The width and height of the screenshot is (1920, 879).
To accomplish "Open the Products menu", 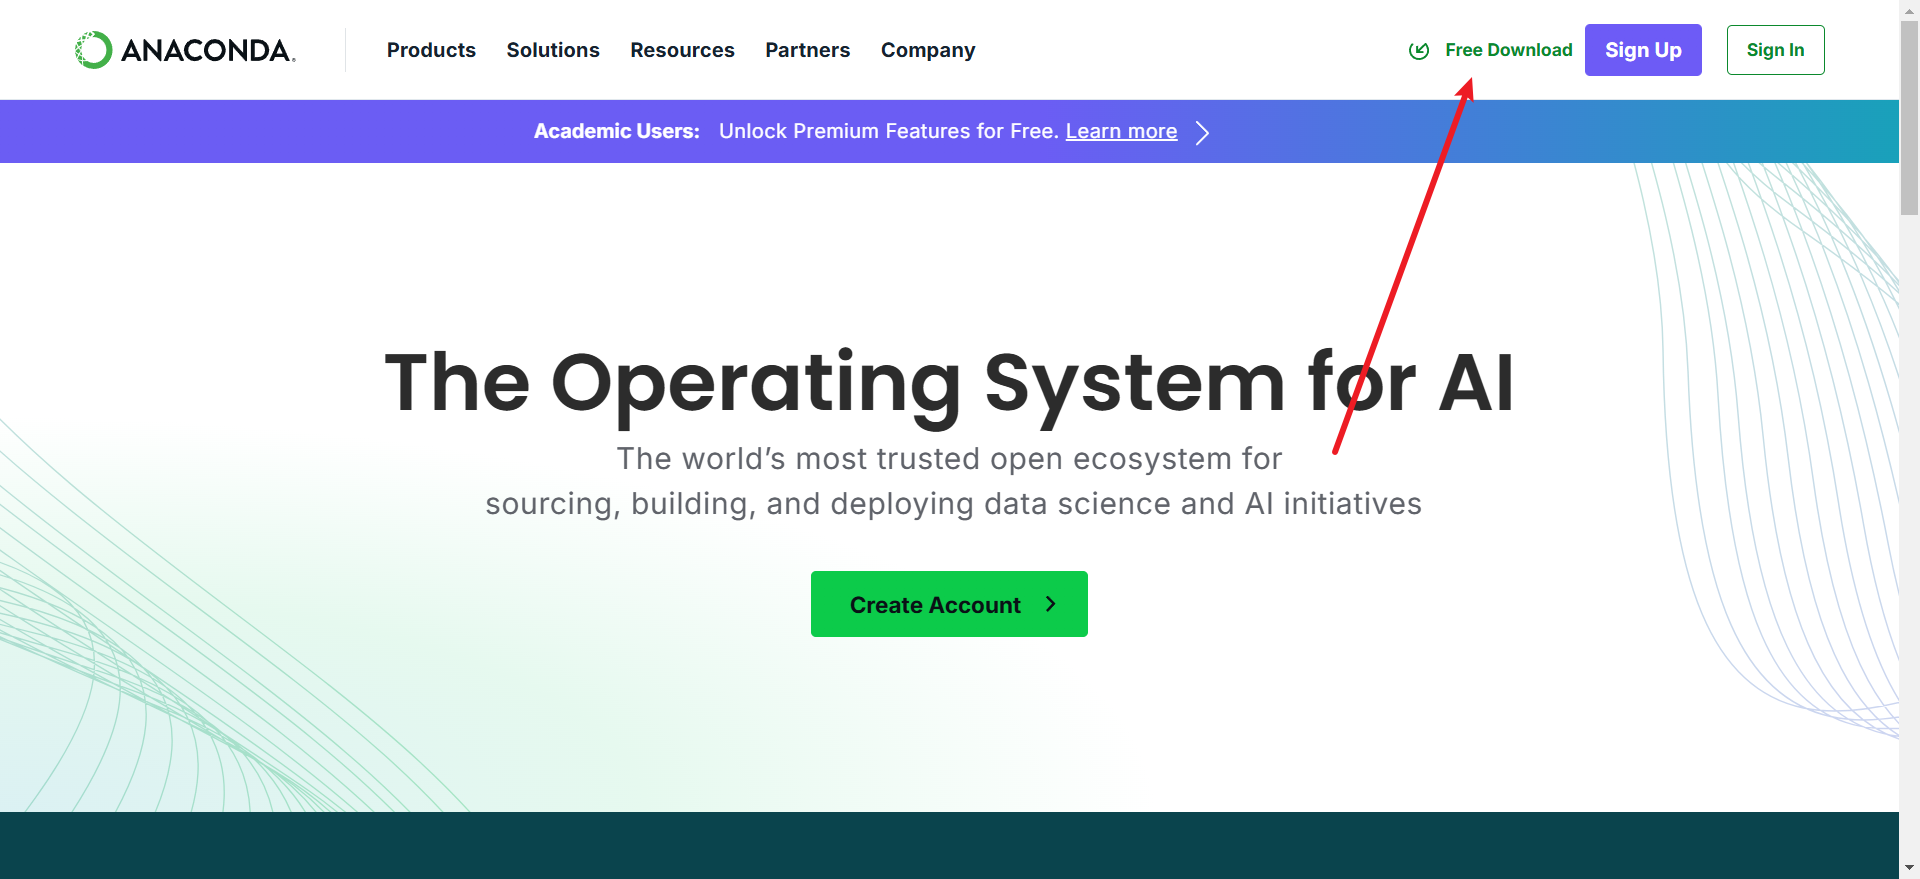I will [x=431, y=50].
